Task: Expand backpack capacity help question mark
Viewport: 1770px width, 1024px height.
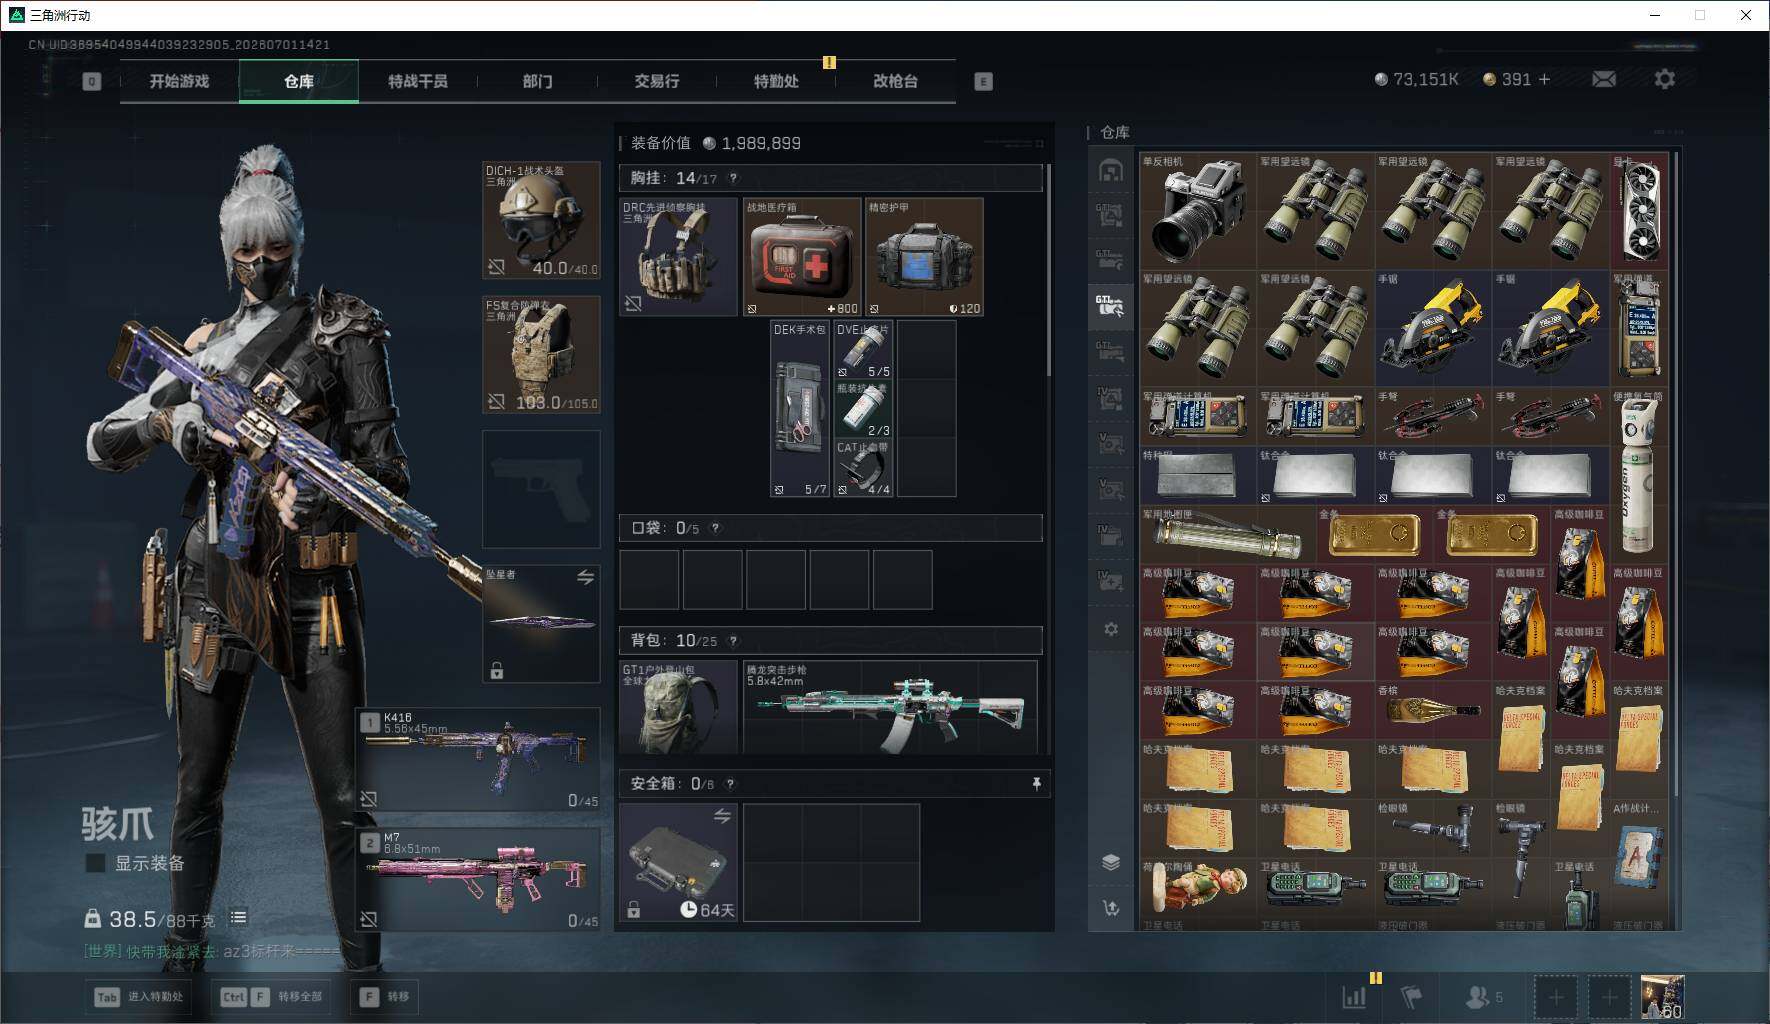Action: [733, 641]
